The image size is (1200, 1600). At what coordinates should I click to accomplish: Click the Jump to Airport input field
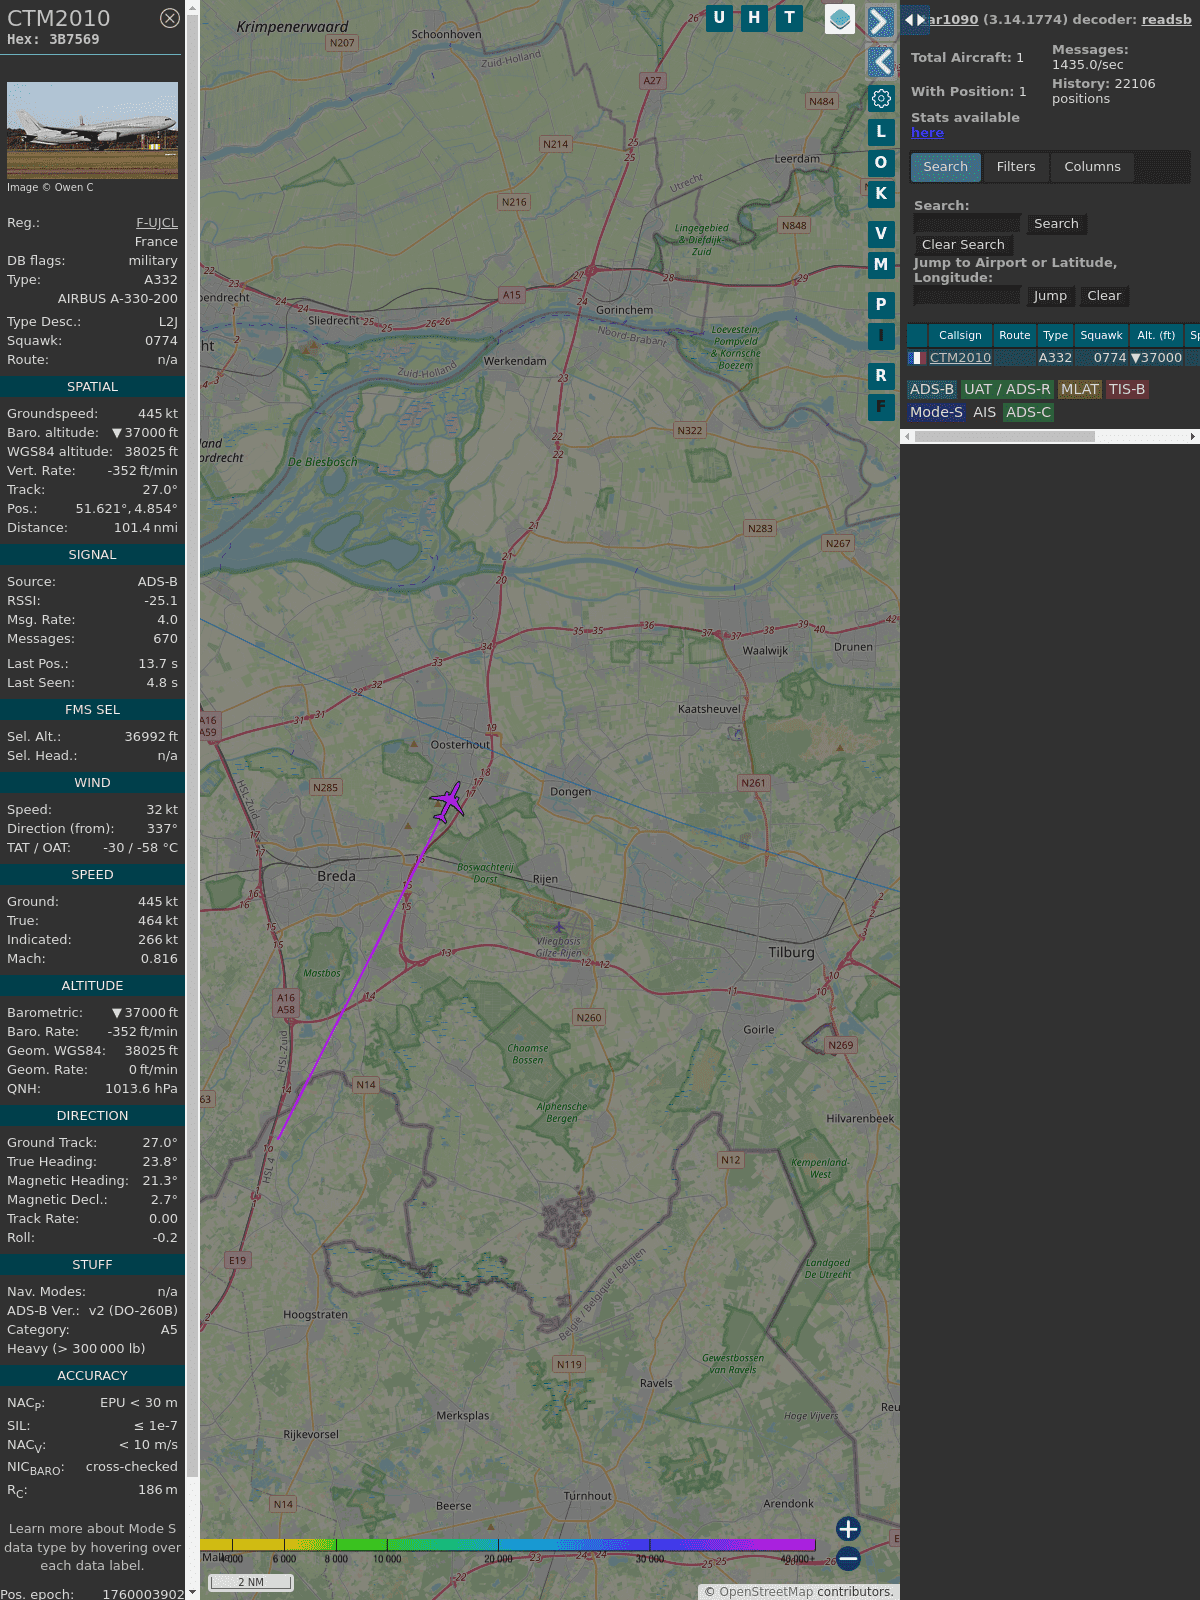pyautogui.click(x=967, y=296)
